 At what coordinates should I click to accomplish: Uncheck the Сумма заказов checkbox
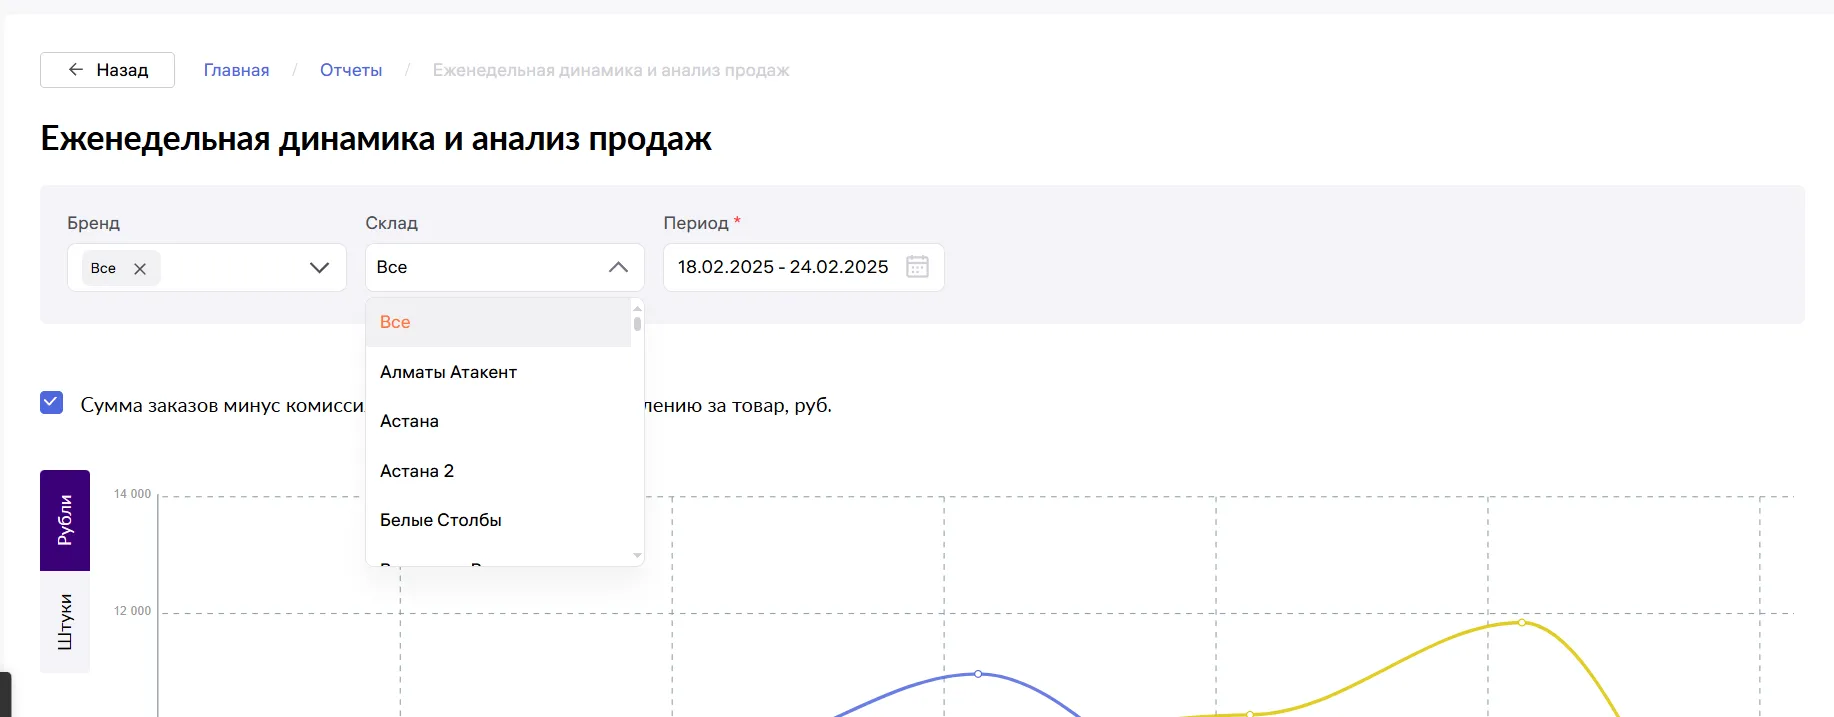click(52, 403)
